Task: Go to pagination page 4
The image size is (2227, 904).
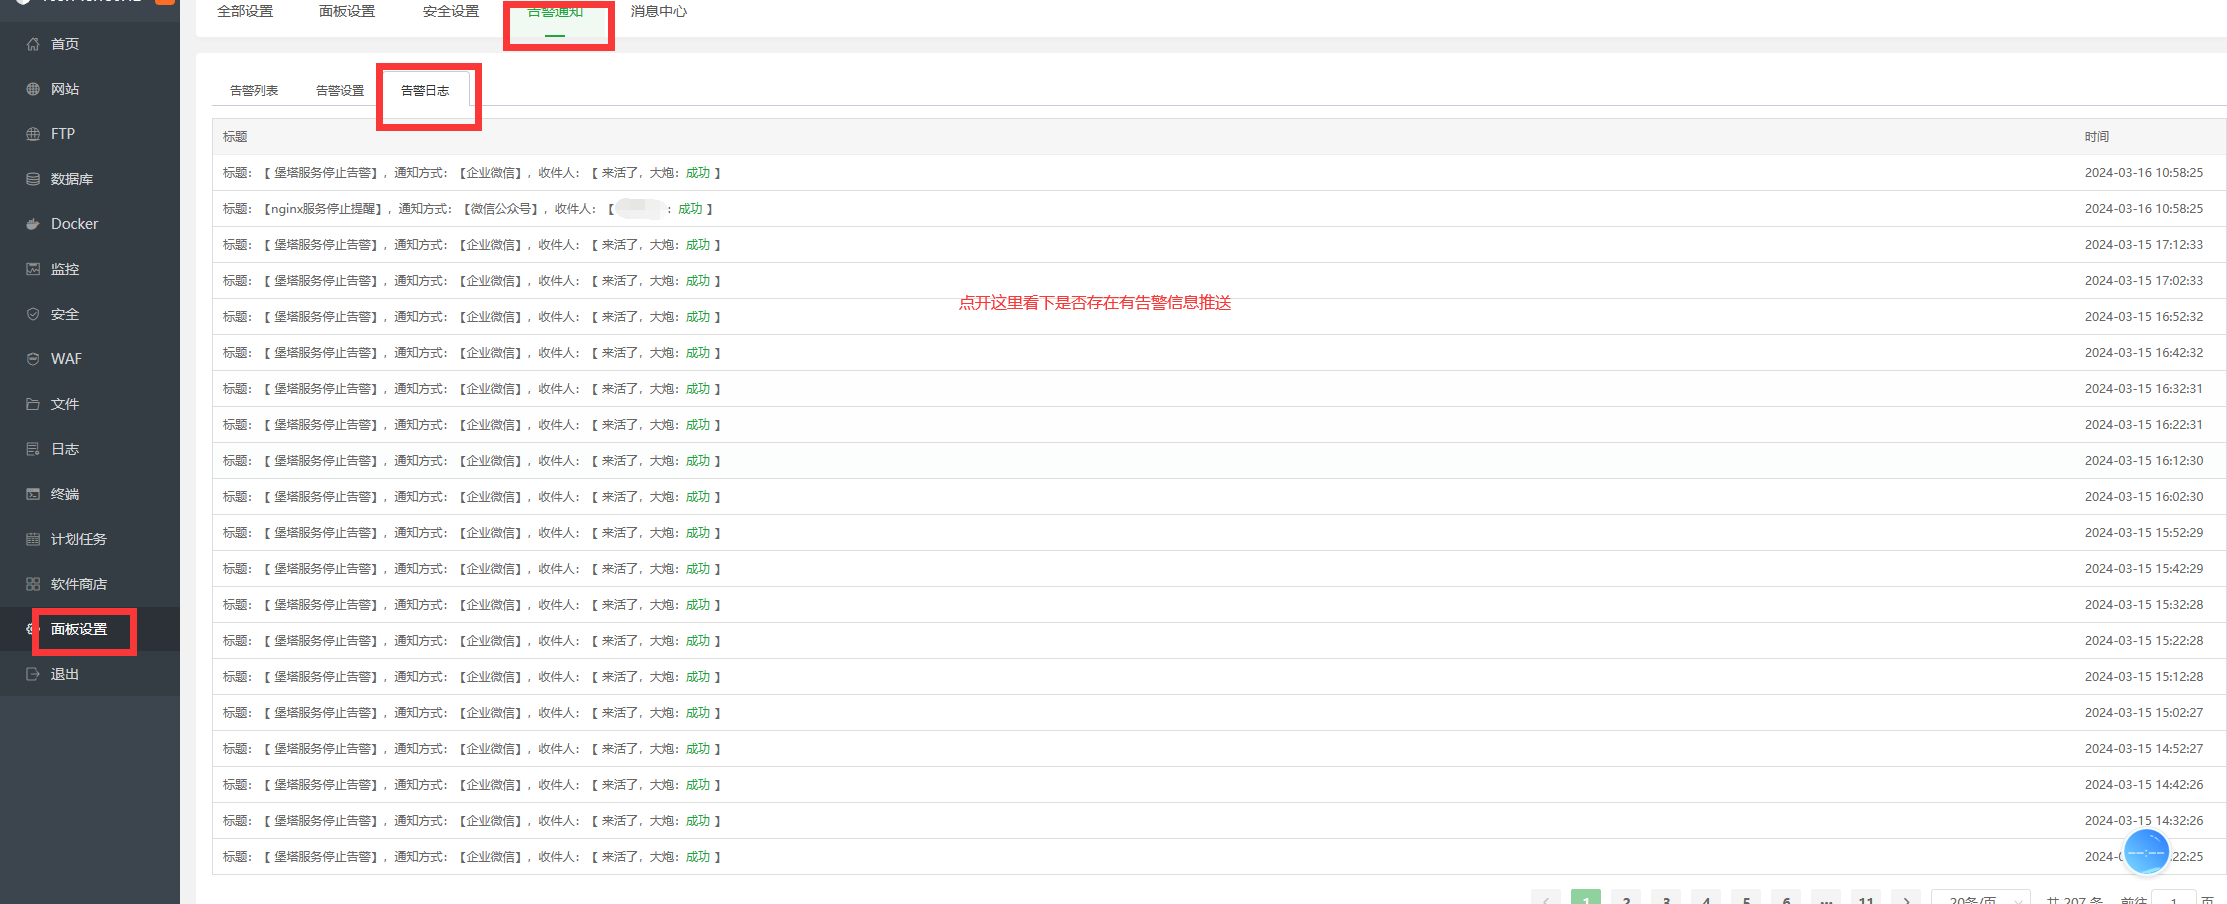Action: (x=1706, y=898)
